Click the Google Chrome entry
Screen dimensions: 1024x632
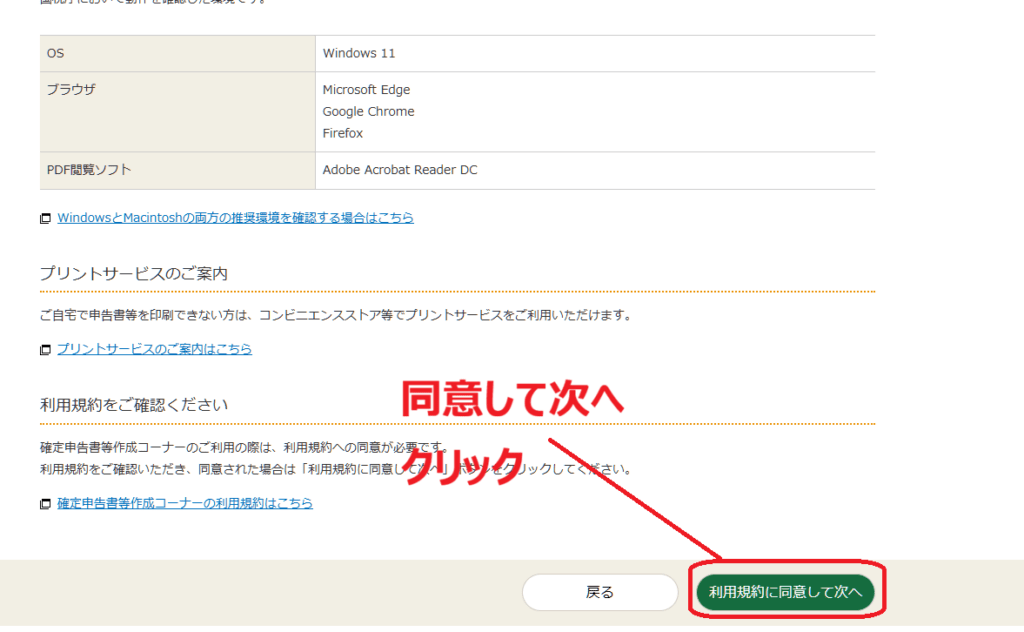[368, 112]
